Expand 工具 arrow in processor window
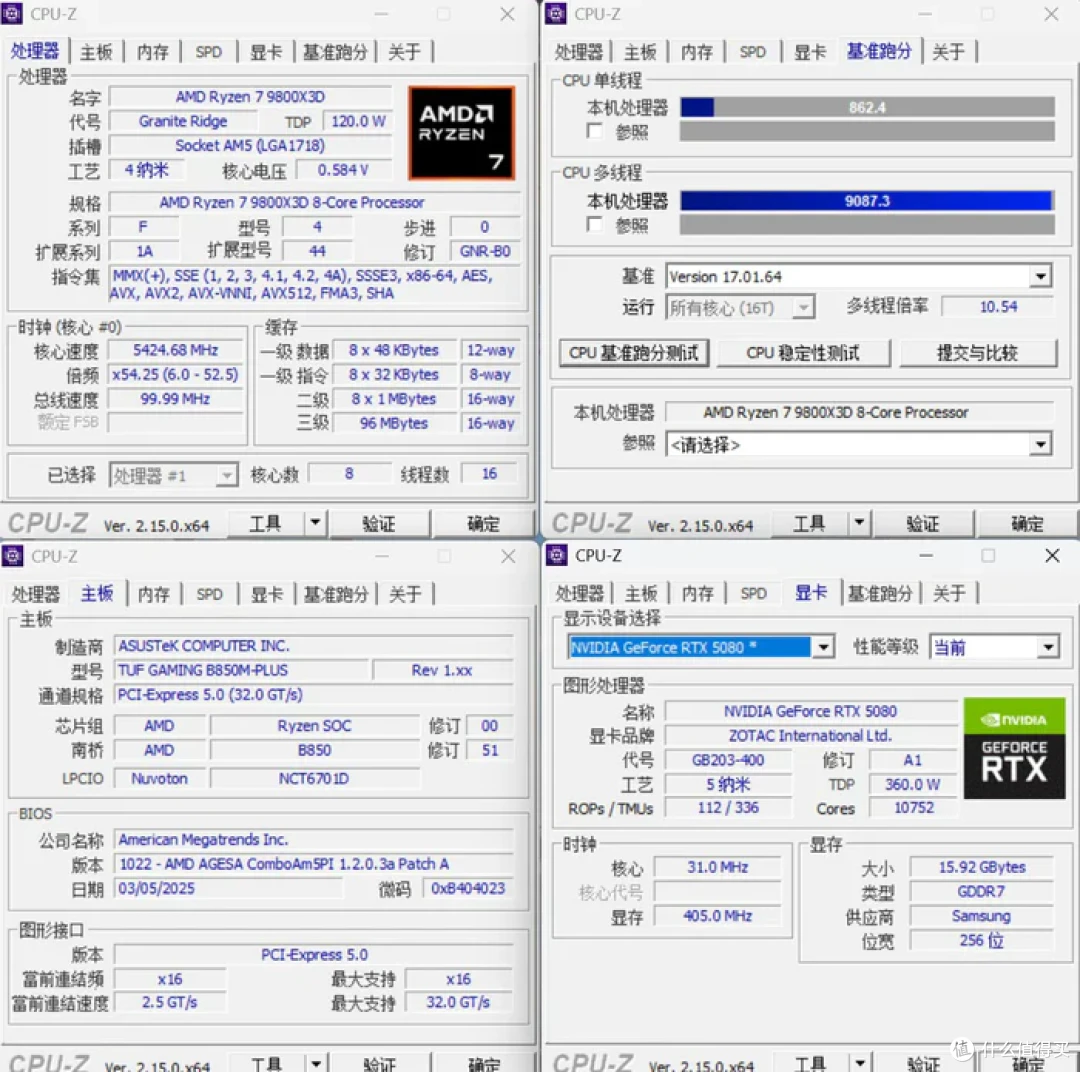This screenshot has height=1072, width=1080. (x=315, y=523)
